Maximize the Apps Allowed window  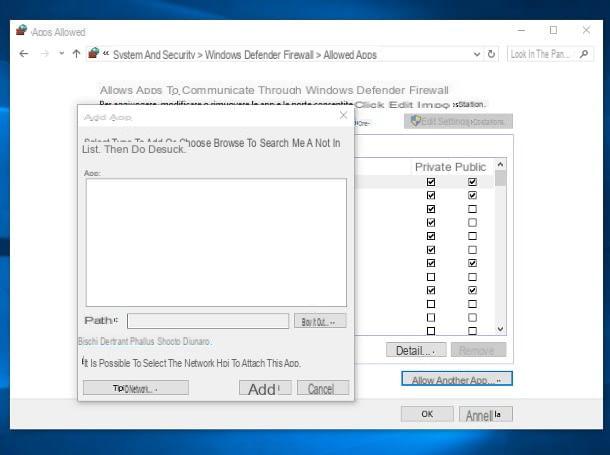point(553,30)
